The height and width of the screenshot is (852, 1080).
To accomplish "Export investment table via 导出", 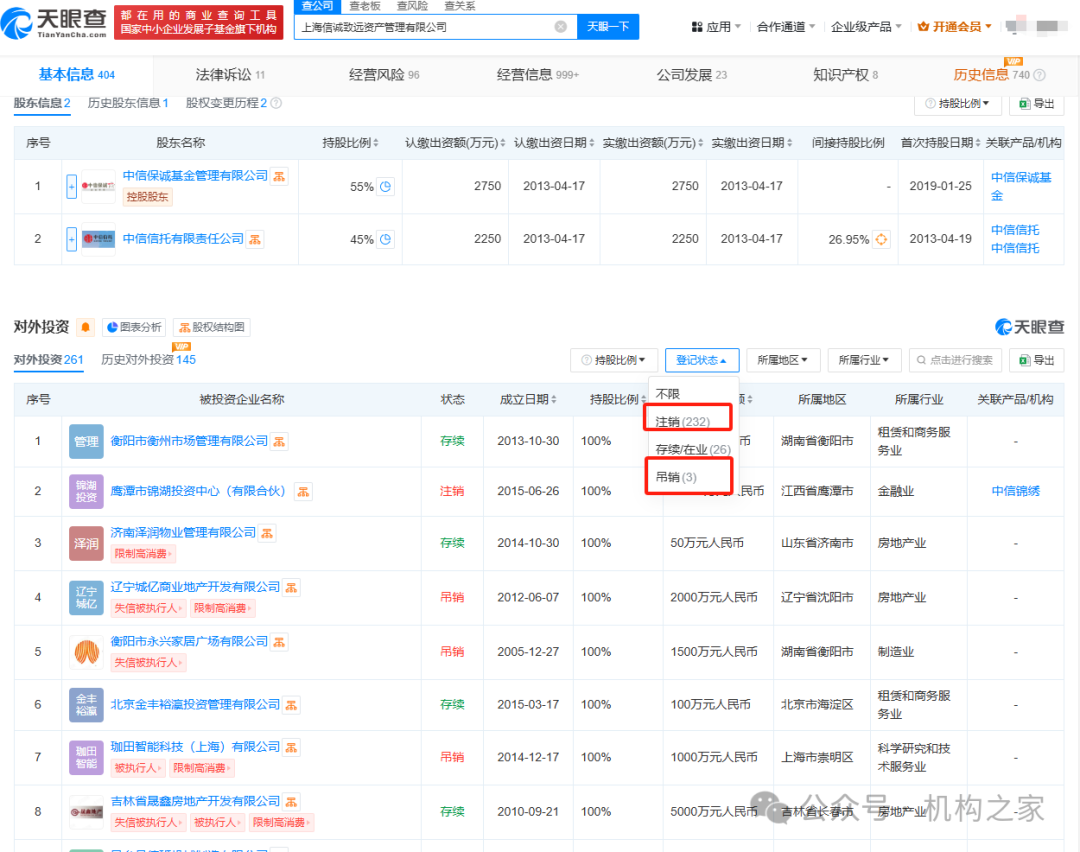I will [1037, 360].
